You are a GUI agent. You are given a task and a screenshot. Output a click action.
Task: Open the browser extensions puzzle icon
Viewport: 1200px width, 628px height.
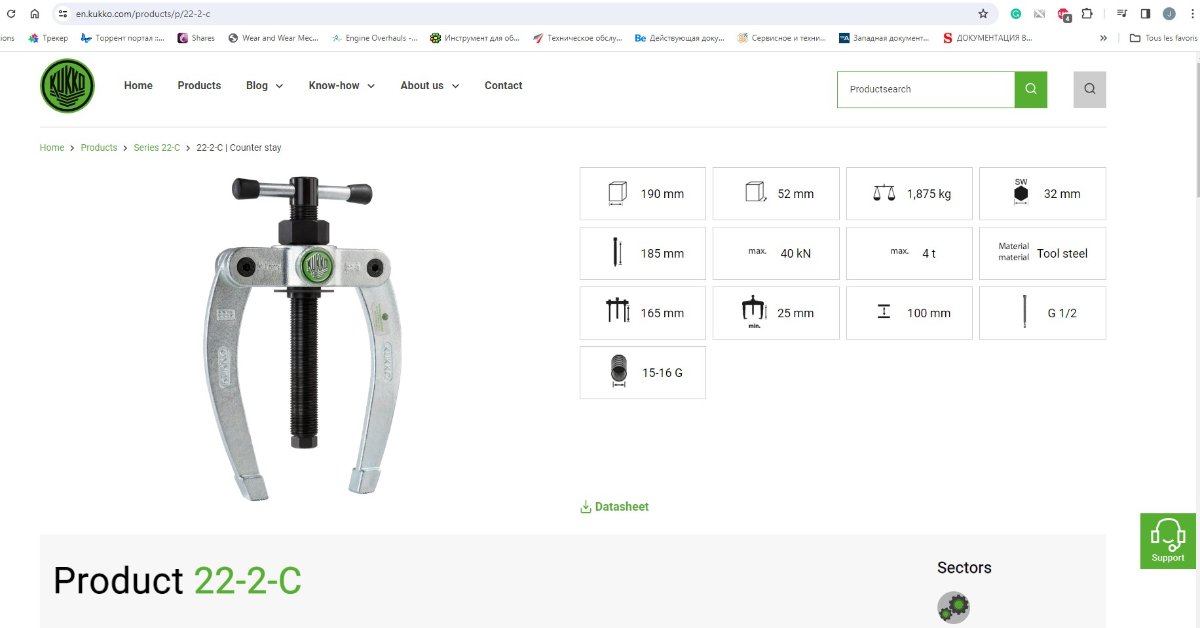[1087, 14]
